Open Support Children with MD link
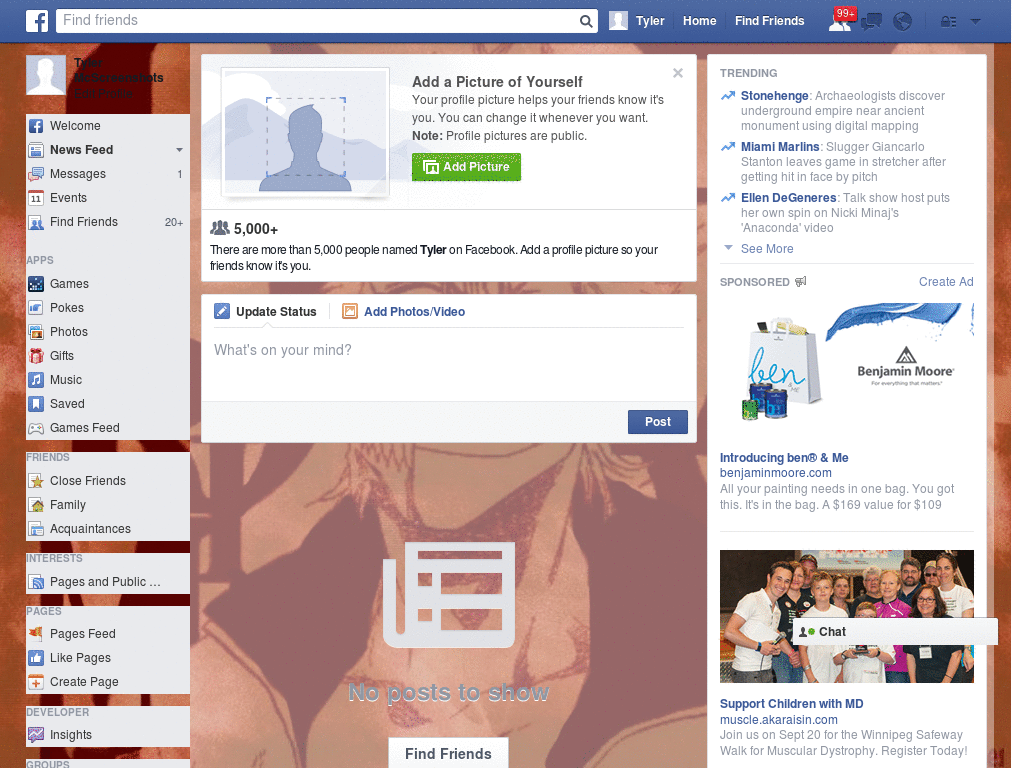 (x=792, y=704)
